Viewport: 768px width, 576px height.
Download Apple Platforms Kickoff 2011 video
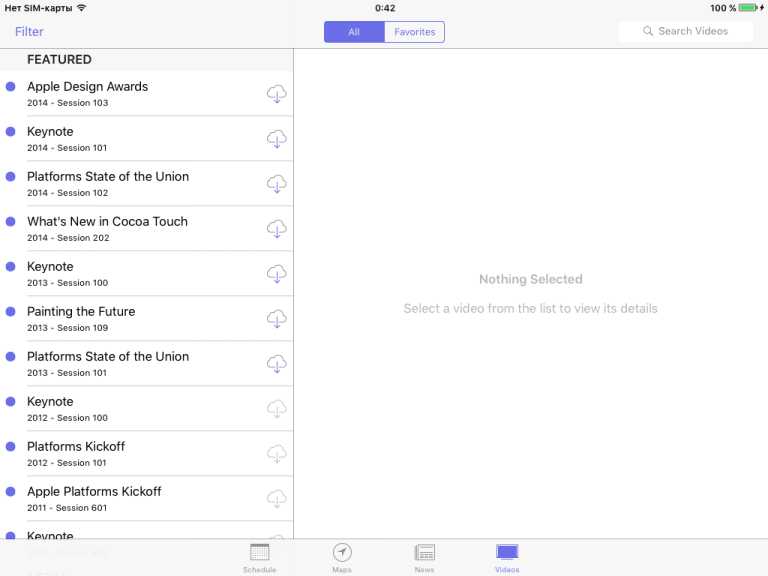pos(277,499)
